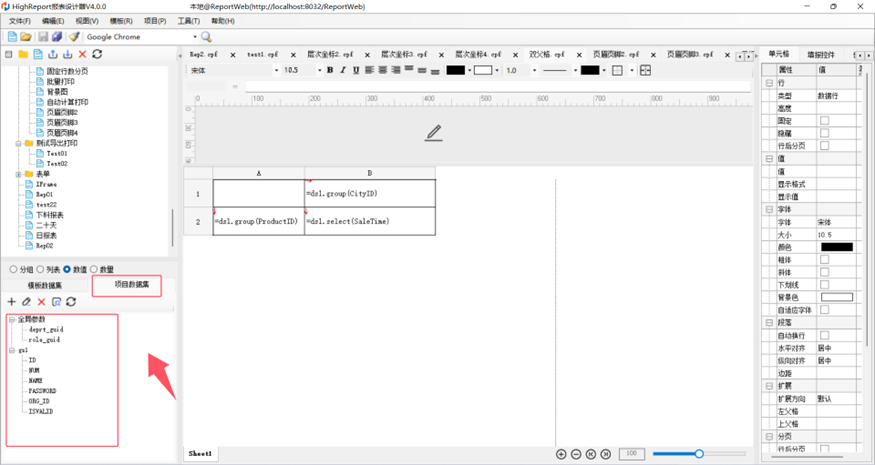Refresh the dataset list
This screenshot has width=875, height=465.
71,301
